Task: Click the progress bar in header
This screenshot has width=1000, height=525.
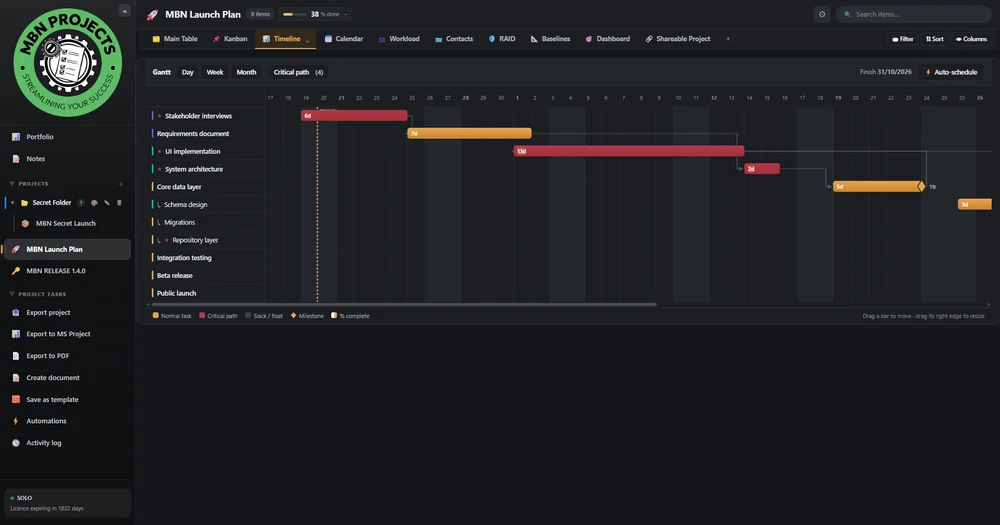Action: (x=294, y=14)
